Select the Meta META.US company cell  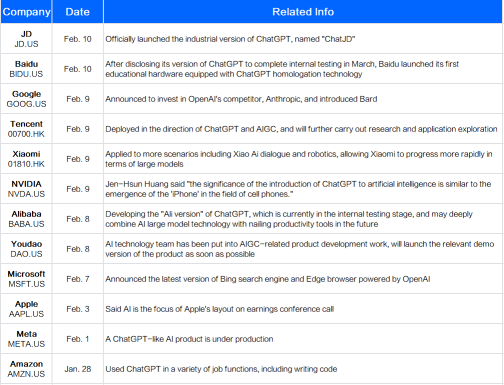pos(26,339)
